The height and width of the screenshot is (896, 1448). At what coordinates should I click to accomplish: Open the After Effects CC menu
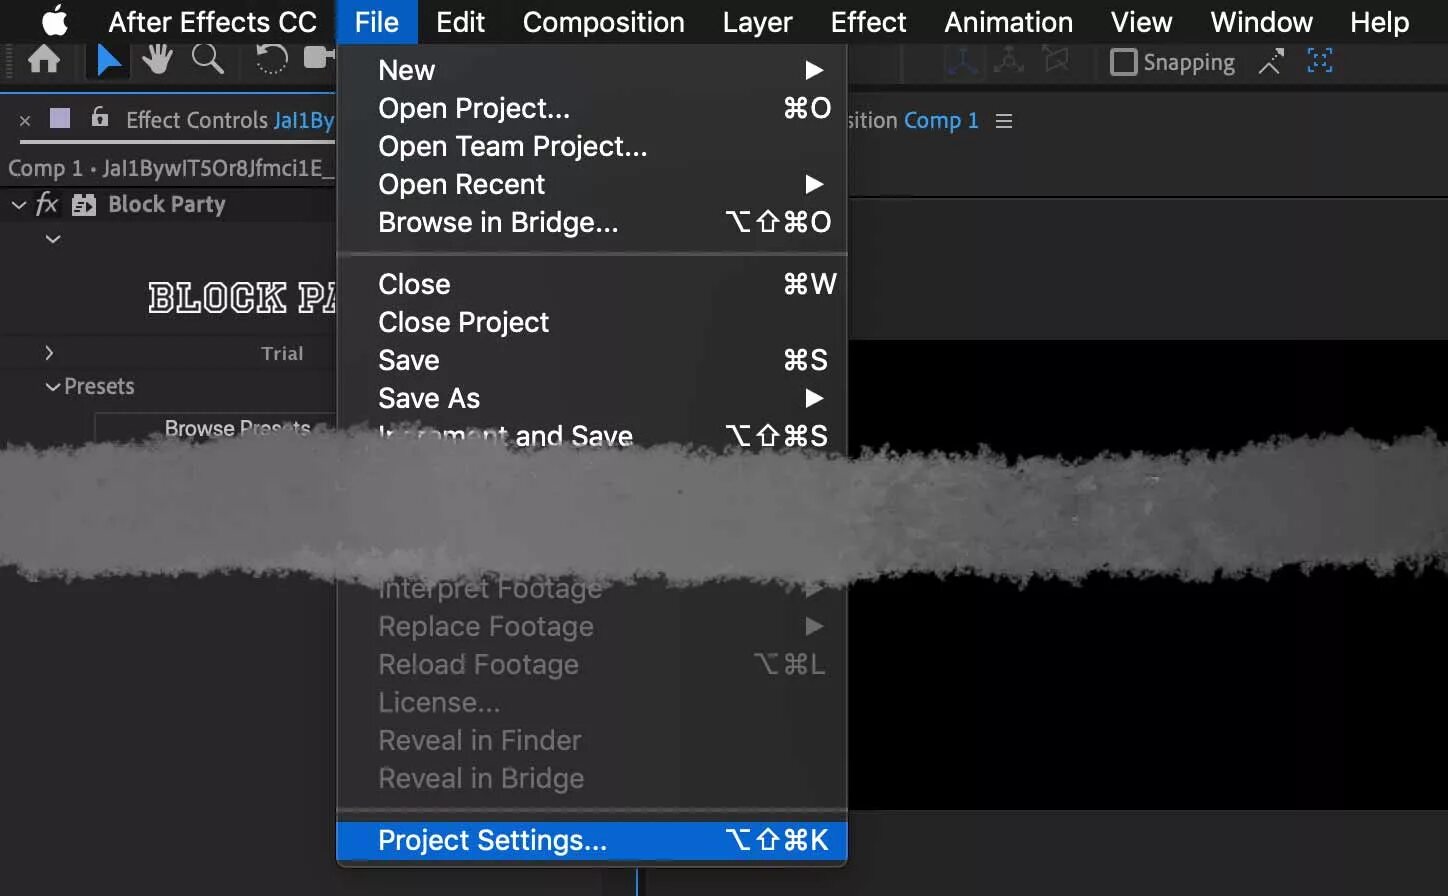pyautogui.click(x=212, y=22)
